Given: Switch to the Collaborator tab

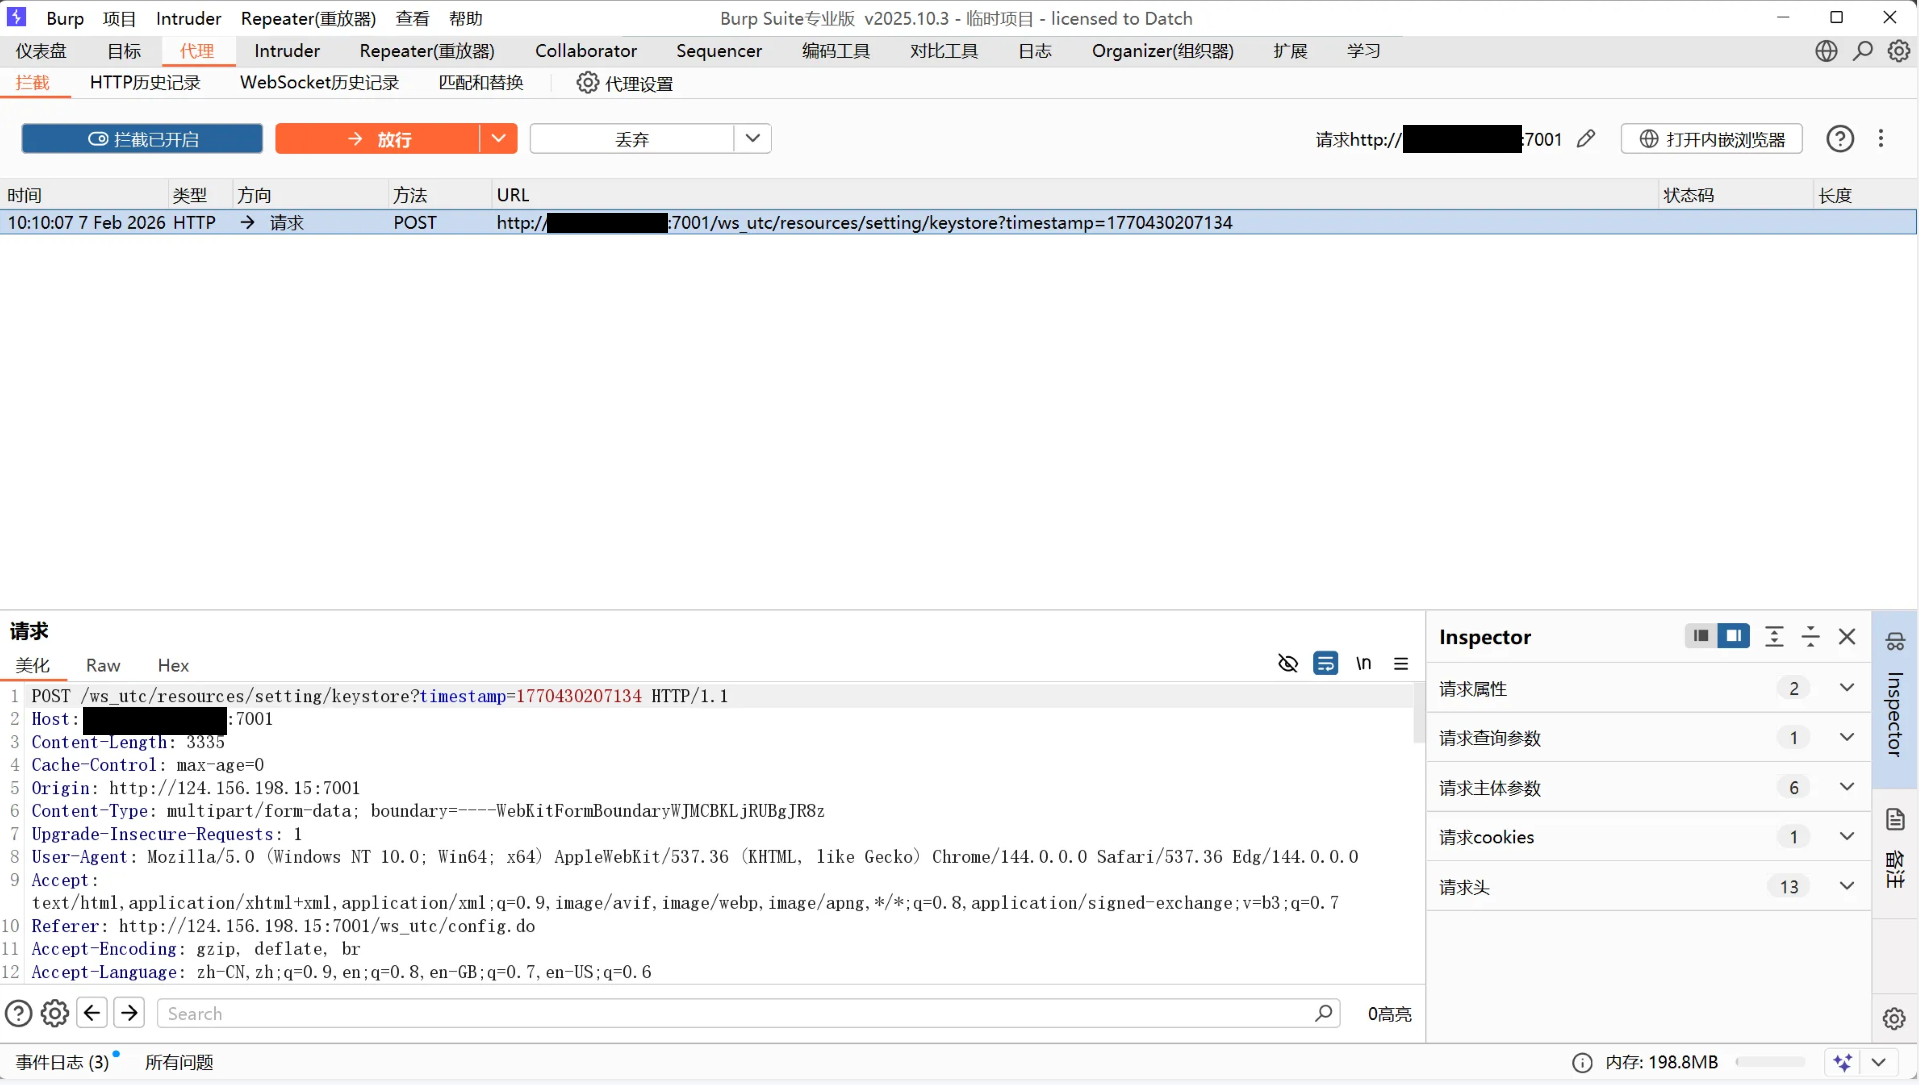Looking at the screenshot, I should pyautogui.click(x=586, y=51).
